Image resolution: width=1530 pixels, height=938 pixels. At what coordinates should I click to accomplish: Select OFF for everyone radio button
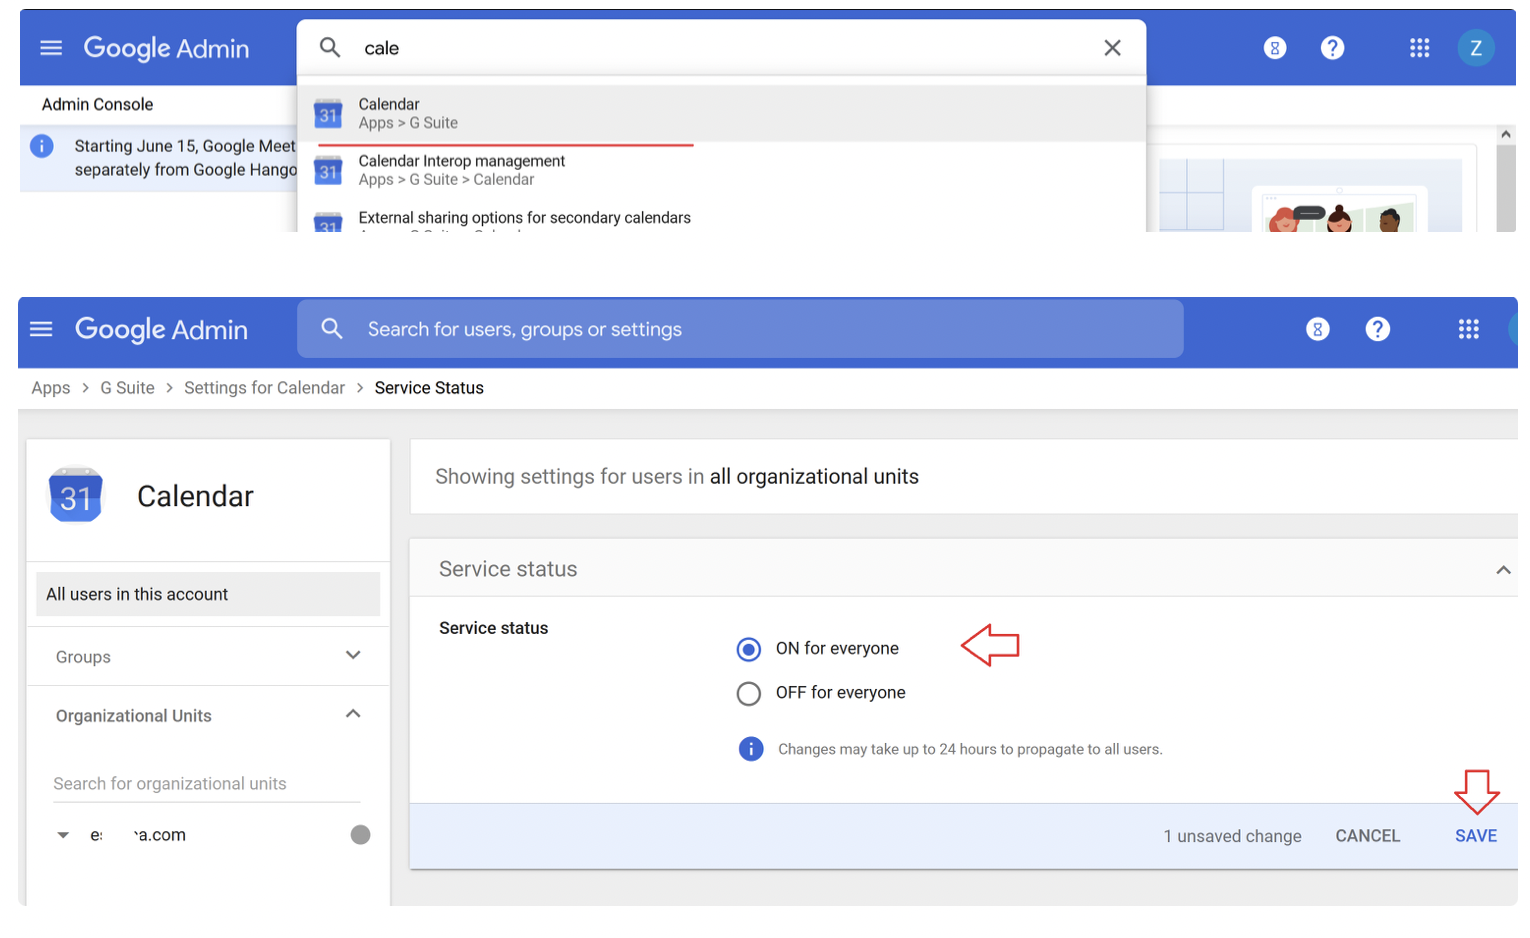click(748, 694)
